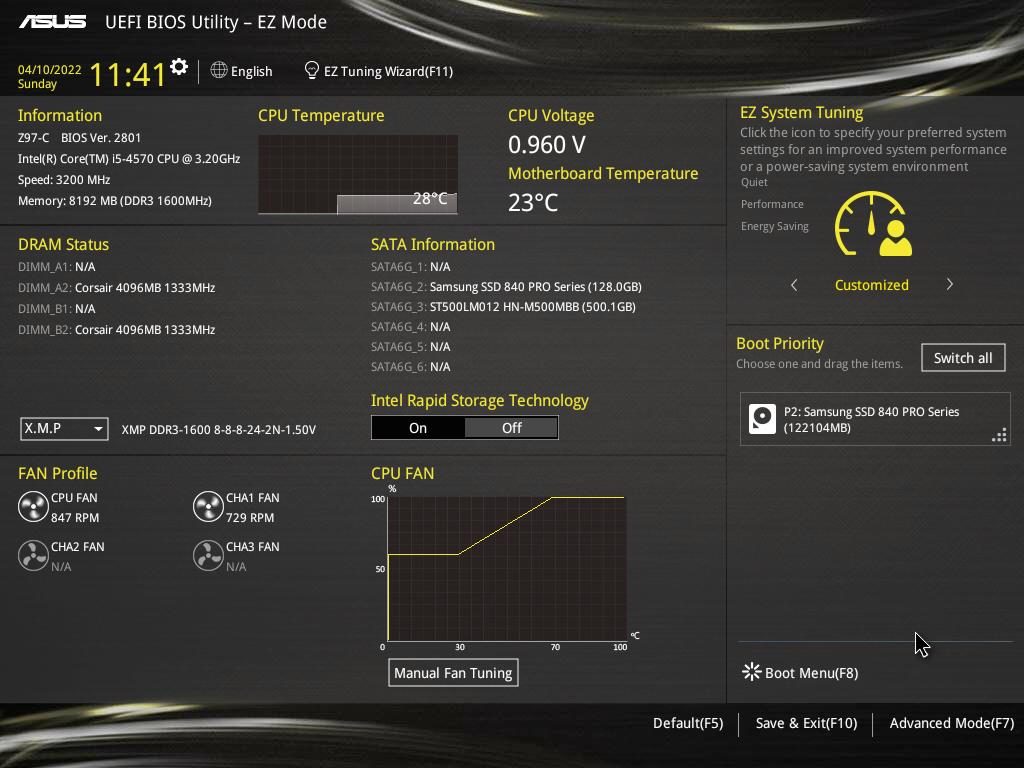1024x768 pixels.
Task: Turn Intel Rapid Storage Technology On
Action: point(418,428)
